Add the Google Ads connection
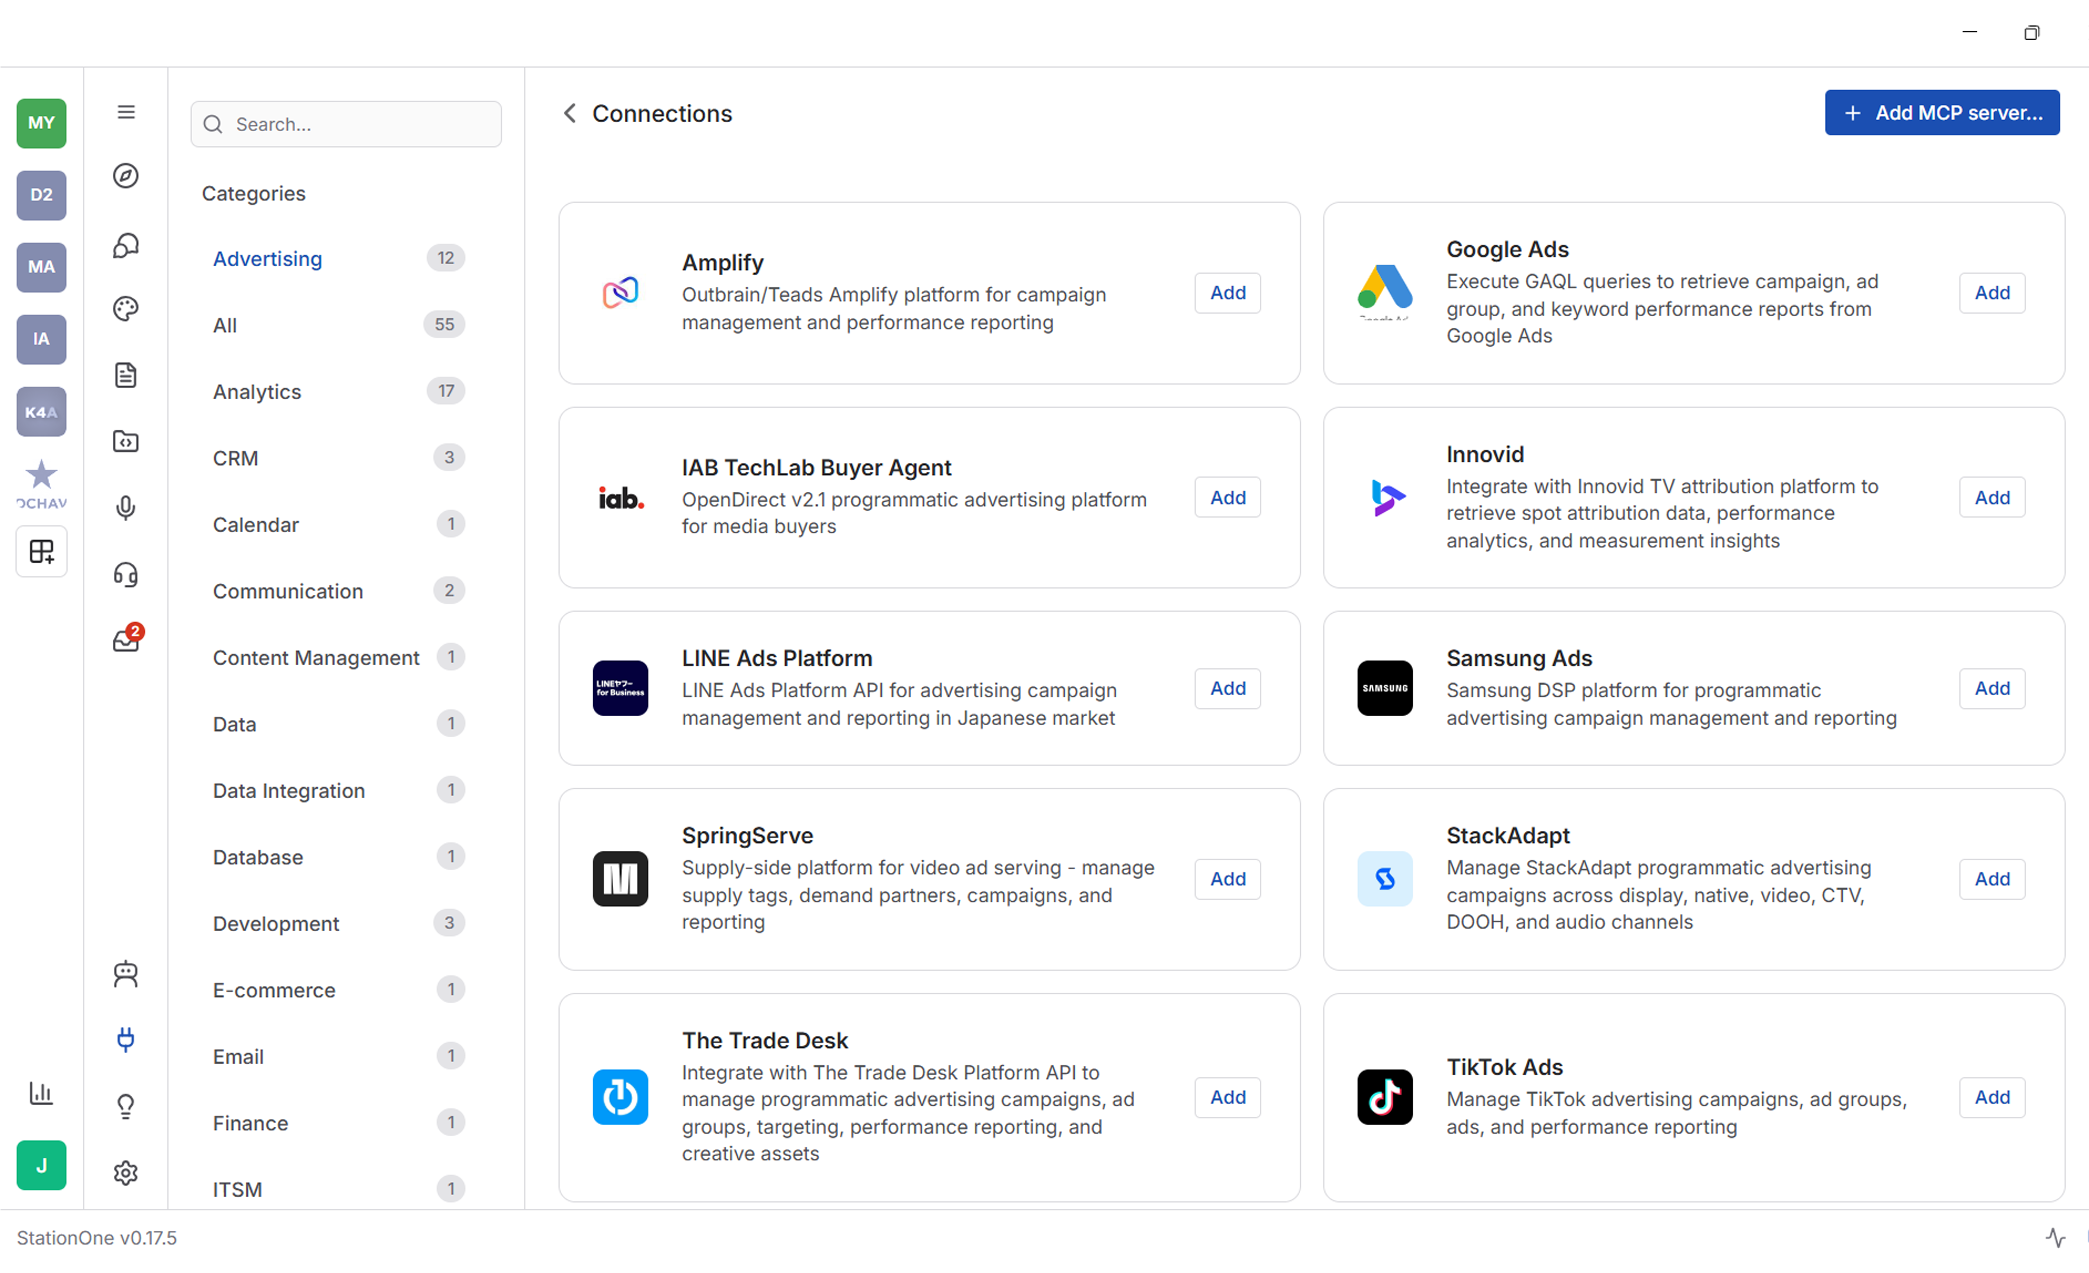Screen dimensions: 2089x1273 click(x=1991, y=293)
